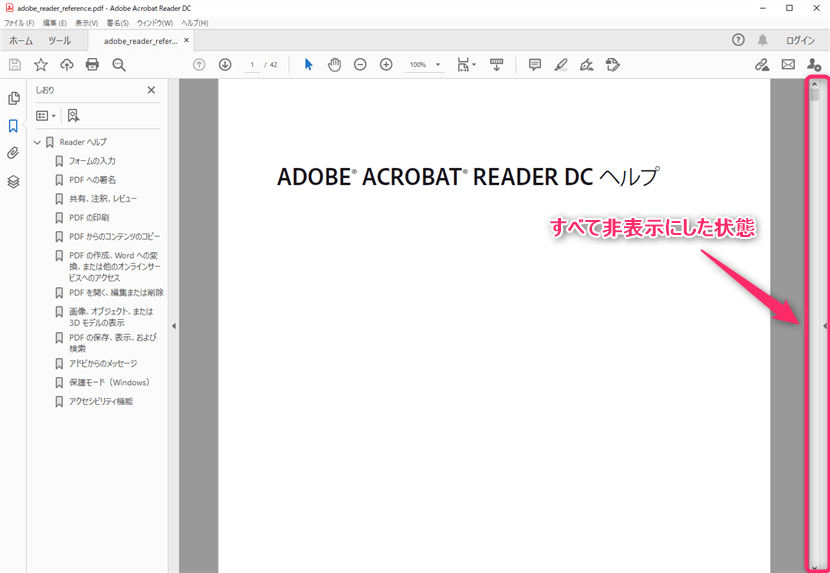Open bookmark PDF の印刷
Viewport: 830px width, 573px height.
point(89,218)
